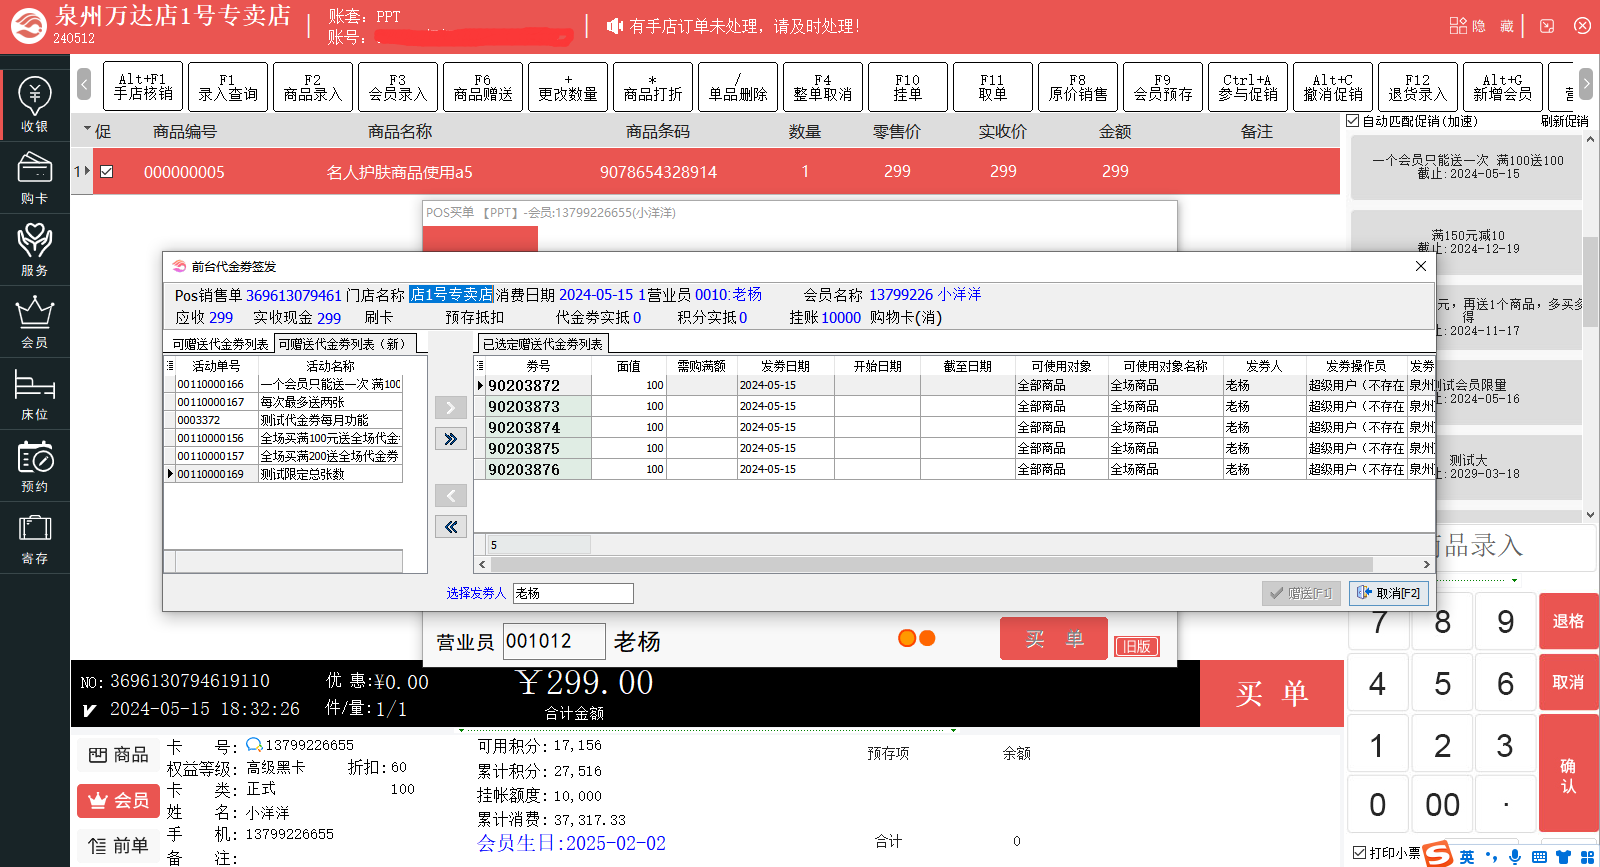Open the 寄存 deposit sidebar icon
The height and width of the screenshot is (867, 1600).
[34, 538]
